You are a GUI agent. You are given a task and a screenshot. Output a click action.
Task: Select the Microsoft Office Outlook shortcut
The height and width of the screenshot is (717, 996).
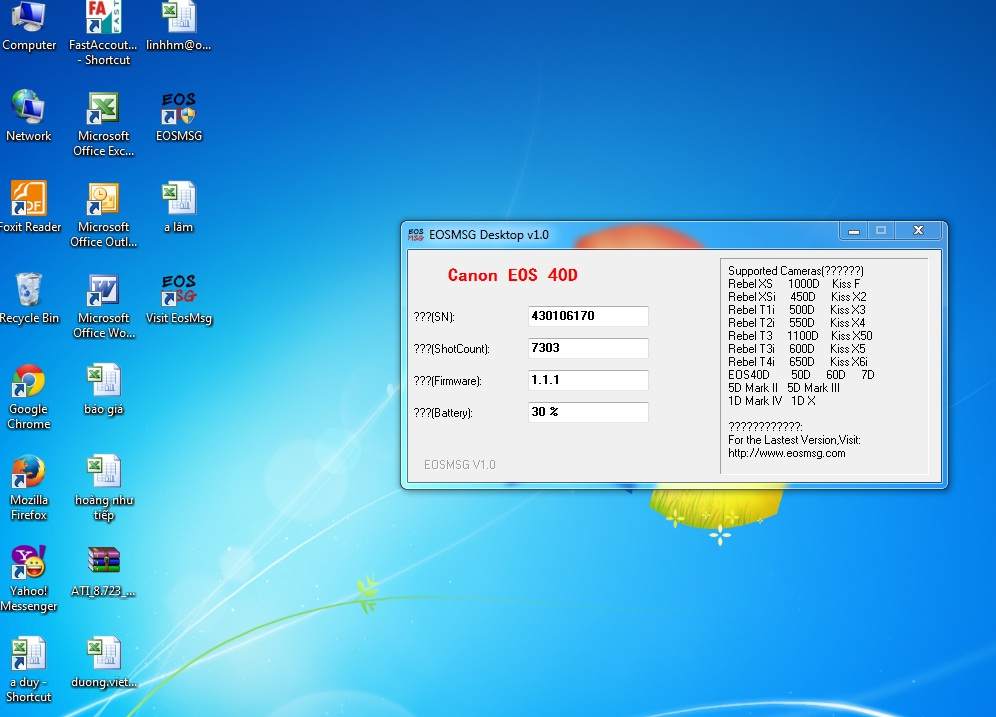[104, 215]
